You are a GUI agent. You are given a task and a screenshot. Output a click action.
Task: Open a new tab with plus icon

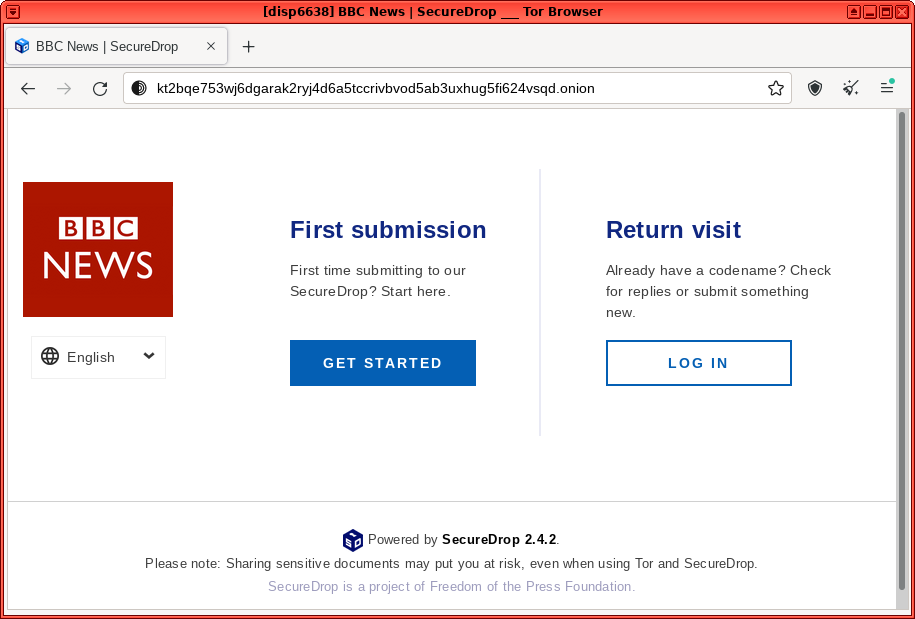pos(249,47)
